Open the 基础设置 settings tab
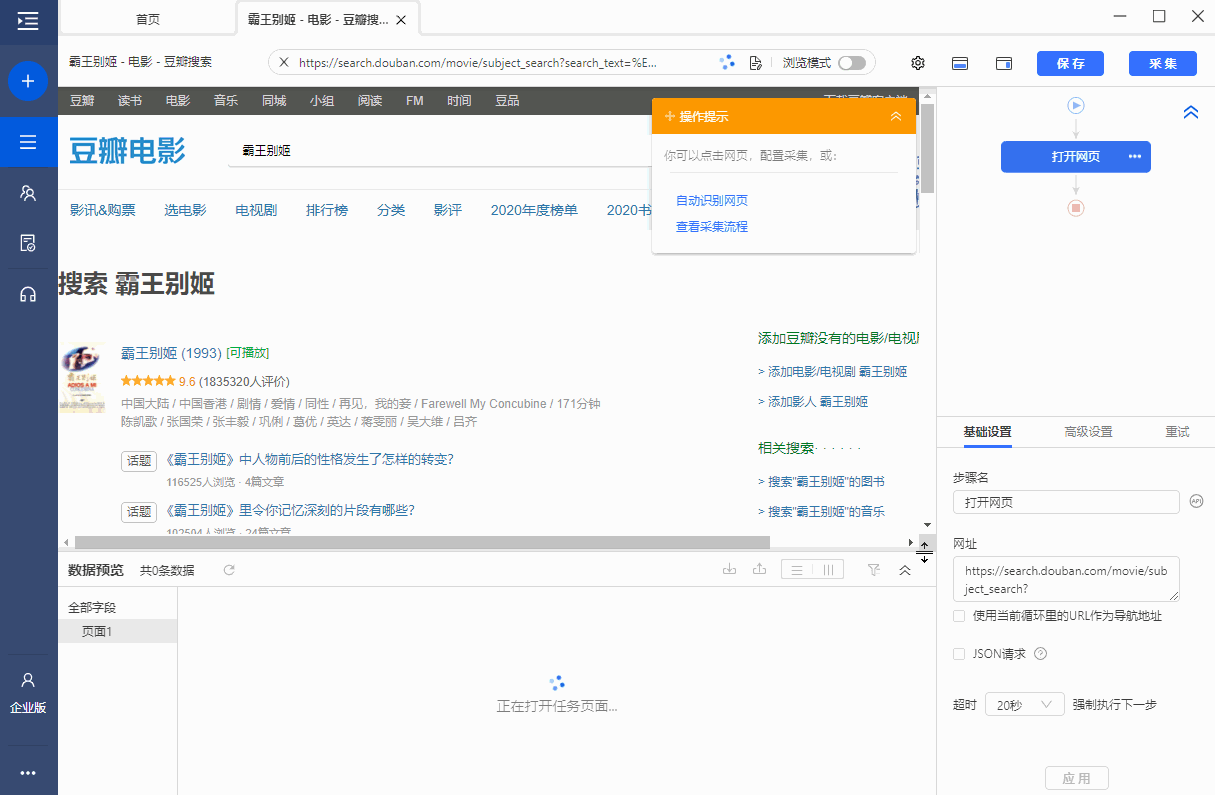The height and width of the screenshot is (795, 1215). click(x=987, y=432)
